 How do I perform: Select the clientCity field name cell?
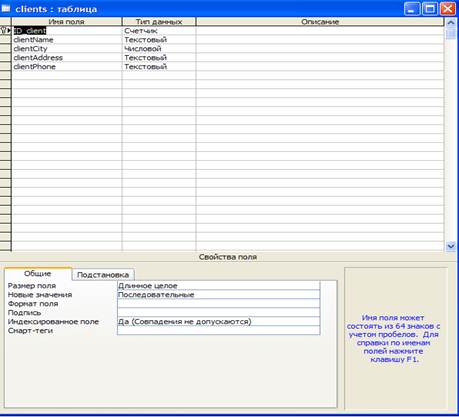(67, 49)
